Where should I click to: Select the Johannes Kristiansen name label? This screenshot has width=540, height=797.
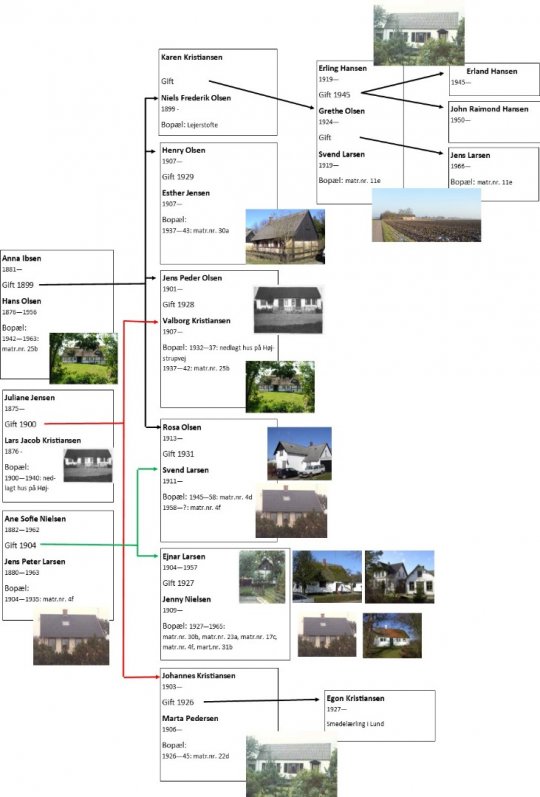pos(199,676)
